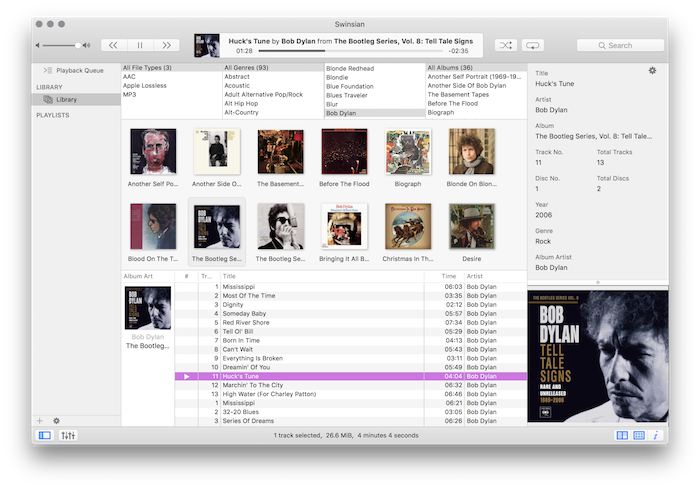Toggle shuffle playback
The image size is (700, 489).
click(506, 45)
